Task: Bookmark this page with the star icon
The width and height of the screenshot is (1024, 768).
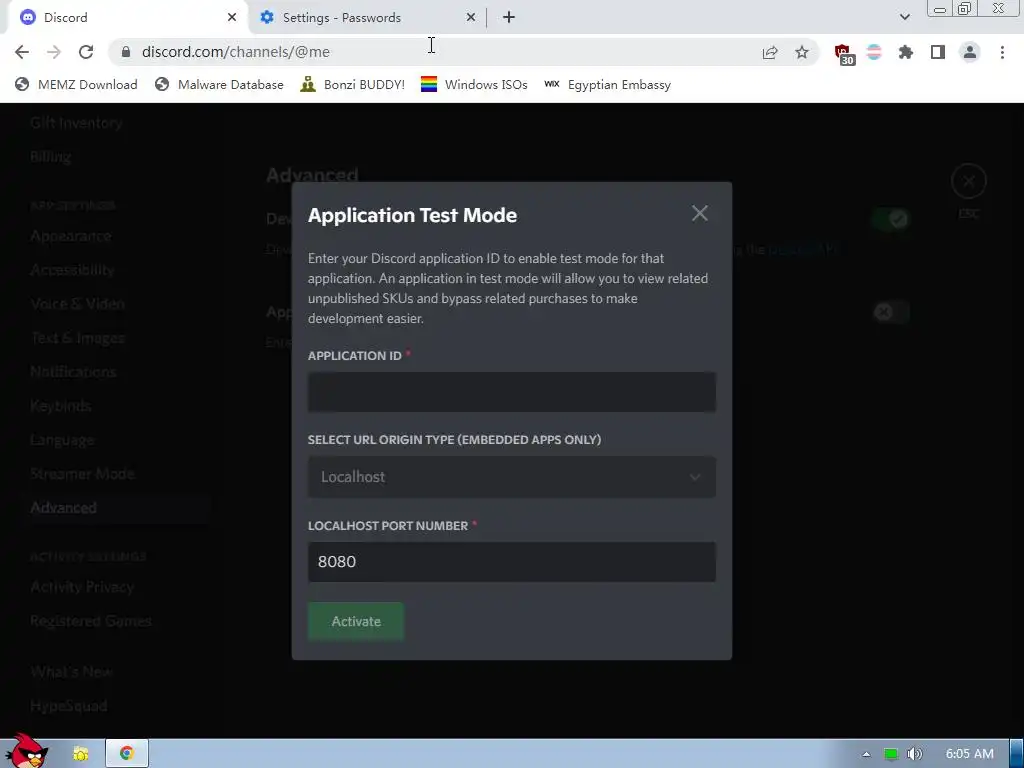Action: tap(802, 52)
